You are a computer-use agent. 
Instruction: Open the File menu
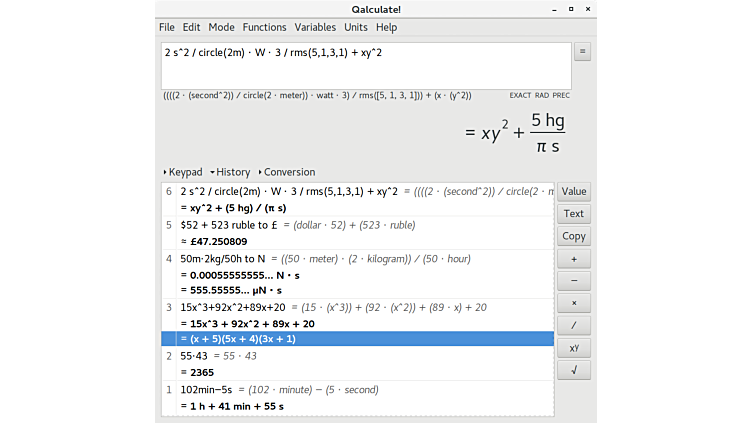166,27
